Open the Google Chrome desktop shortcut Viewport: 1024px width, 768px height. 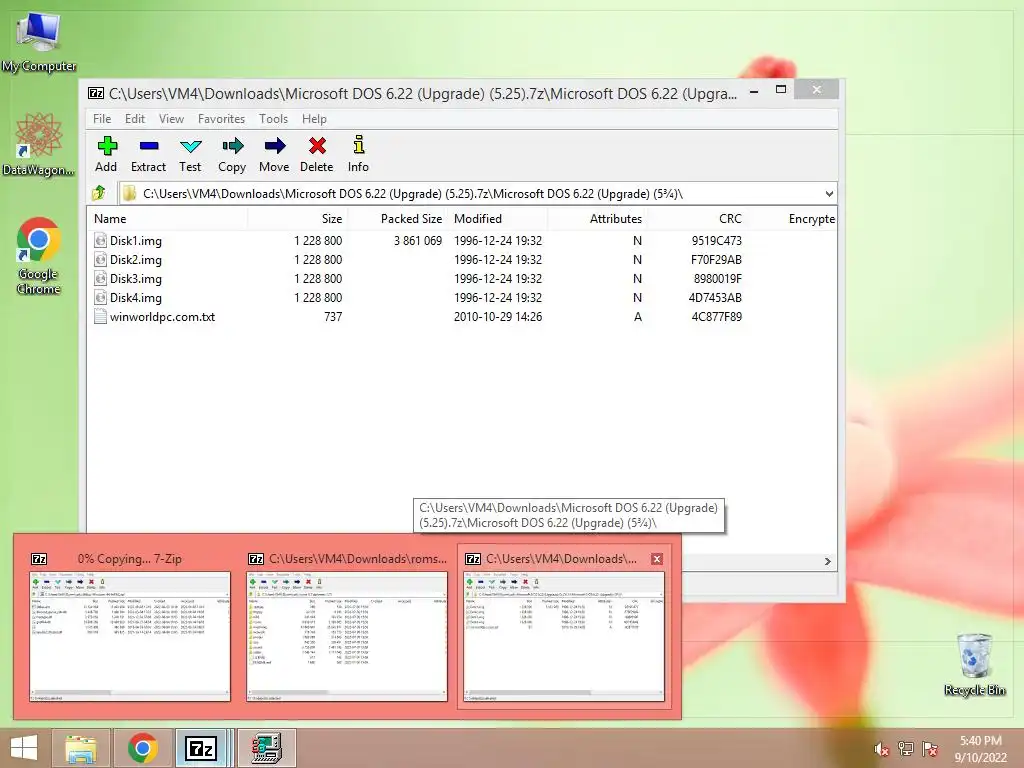[39, 256]
